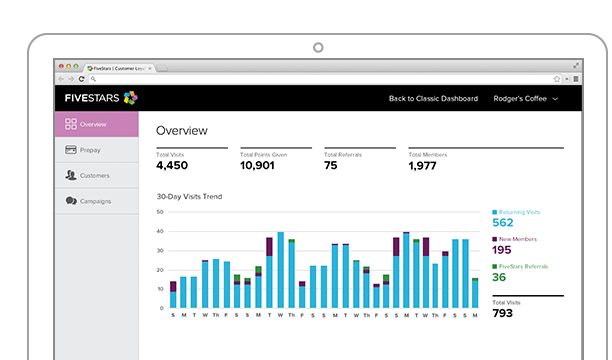612x360 pixels.
Task: Open the Overview sidebar section
Action: click(97, 124)
